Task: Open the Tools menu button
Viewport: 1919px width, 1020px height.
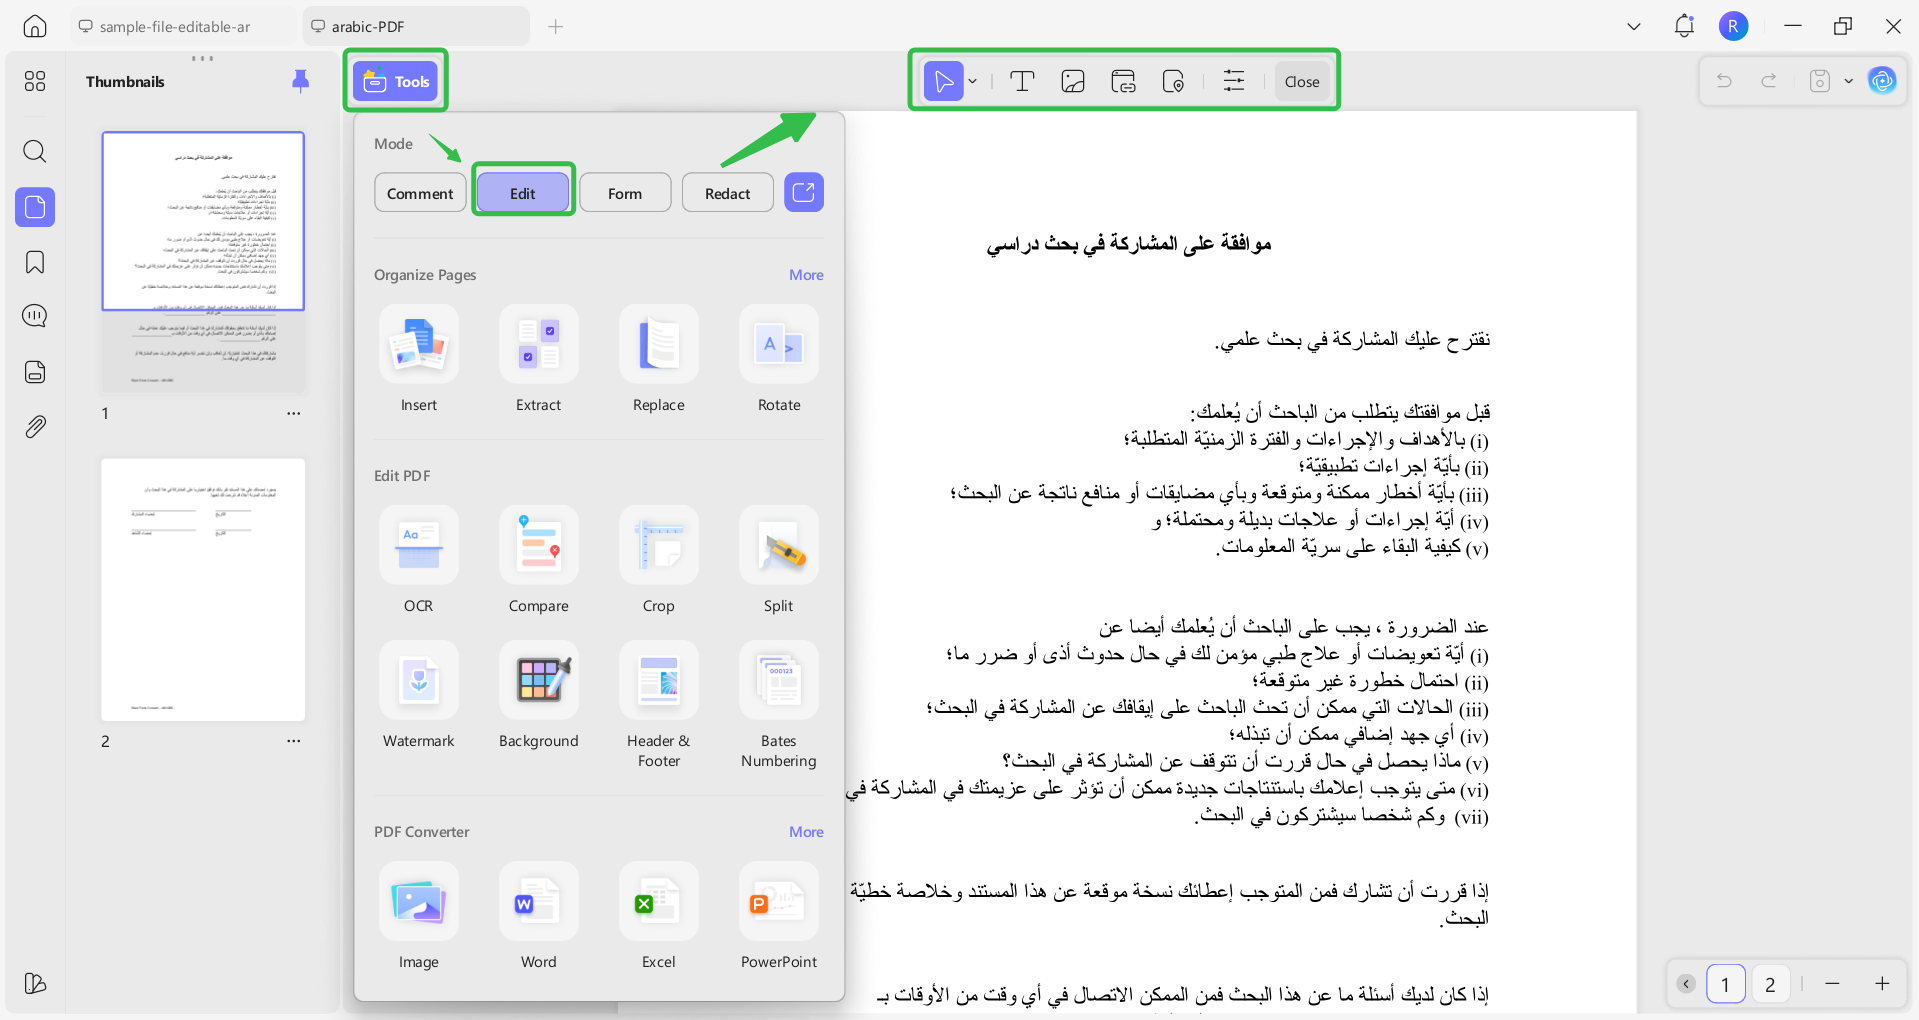Action: click(396, 81)
